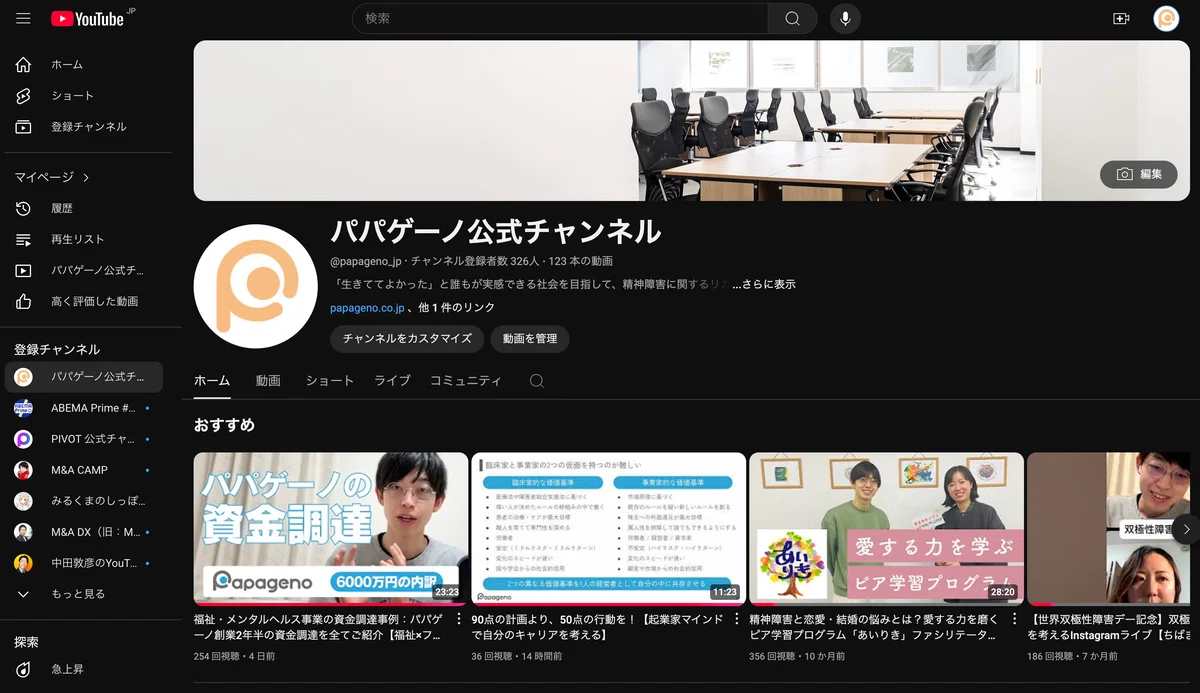Screen dimensions: 1200x693
Task: Click the banner 編集 button
Action: click(x=1139, y=174)
